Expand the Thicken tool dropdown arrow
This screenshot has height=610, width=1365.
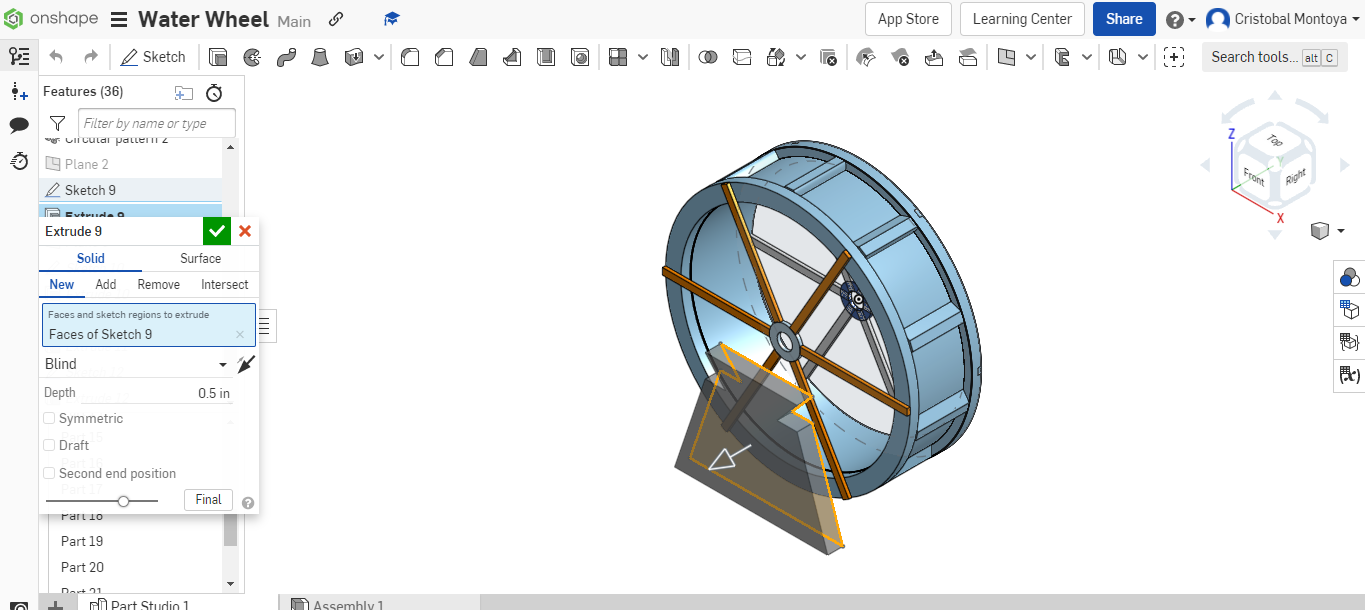tap(379, 57)
